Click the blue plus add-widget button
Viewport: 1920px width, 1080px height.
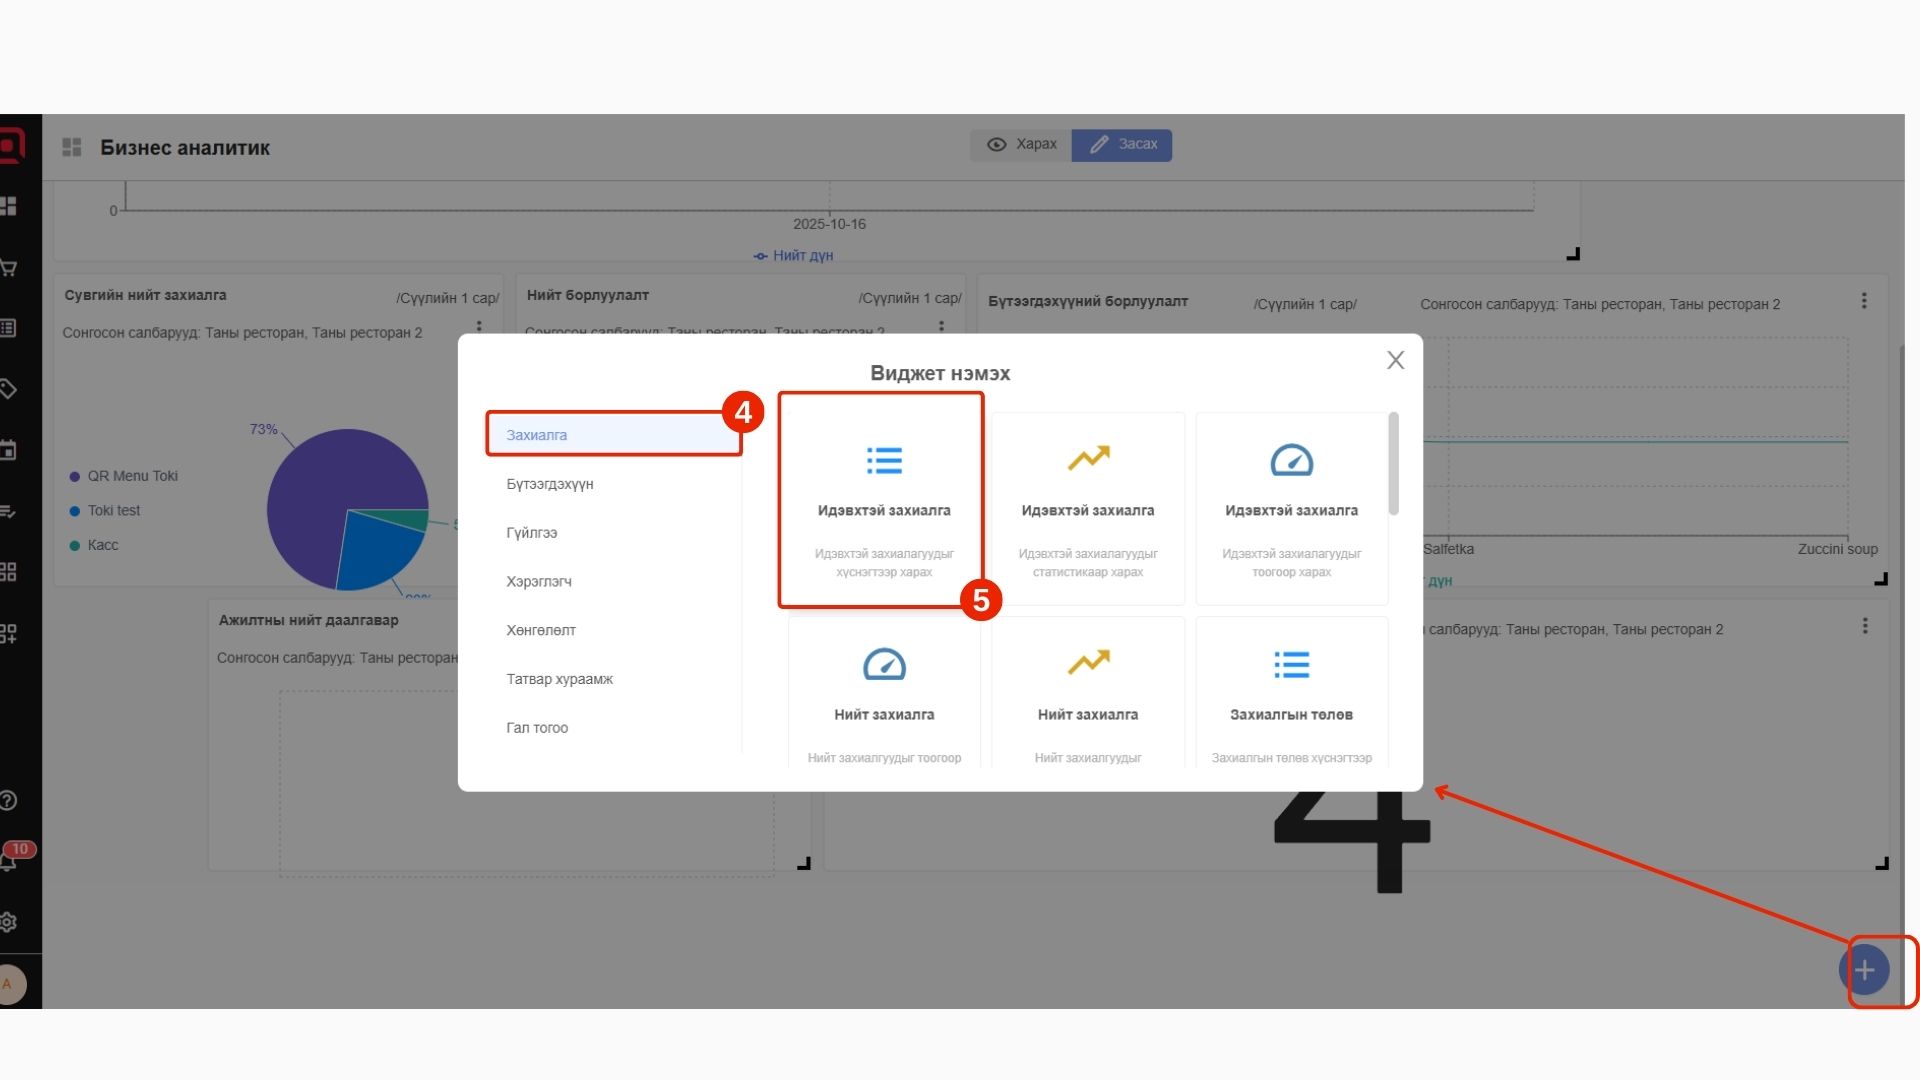pyautogui.click(x=1864, y=970)
